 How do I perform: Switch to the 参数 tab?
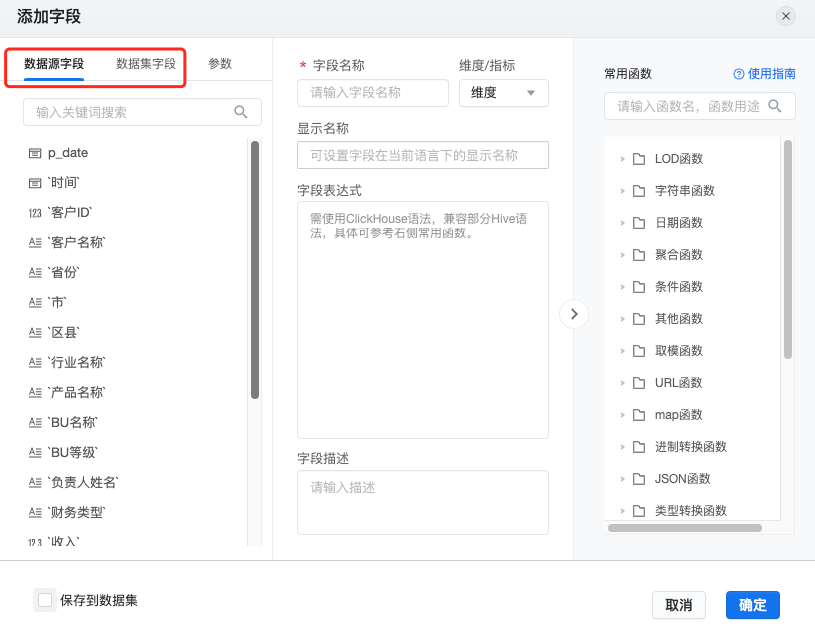click(219, 64)
